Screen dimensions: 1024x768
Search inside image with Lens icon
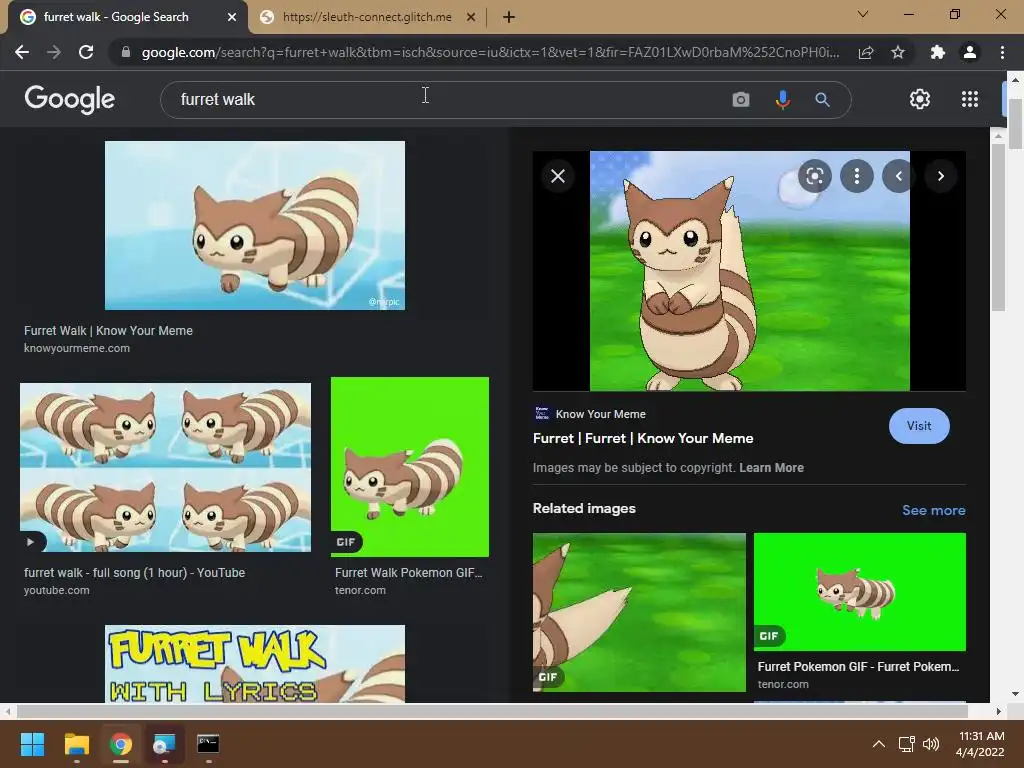814,176
